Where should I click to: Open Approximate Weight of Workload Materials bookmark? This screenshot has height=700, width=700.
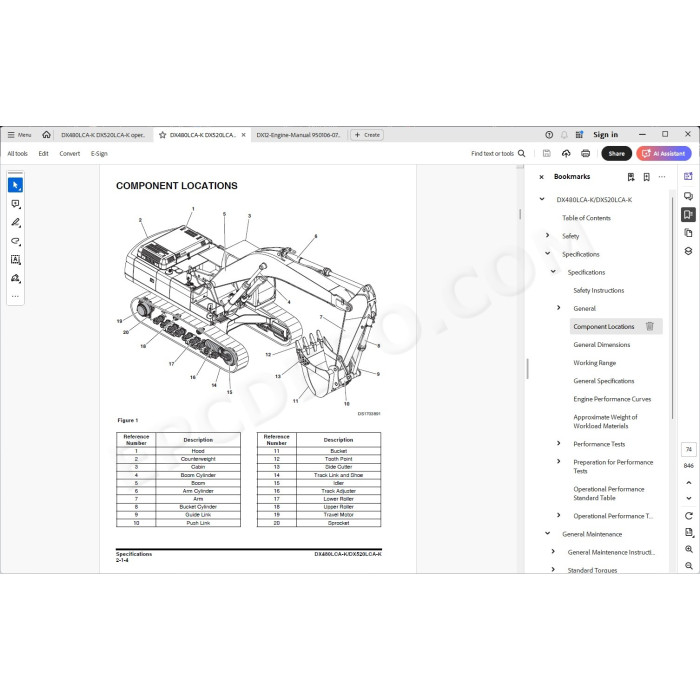point(605,421)
